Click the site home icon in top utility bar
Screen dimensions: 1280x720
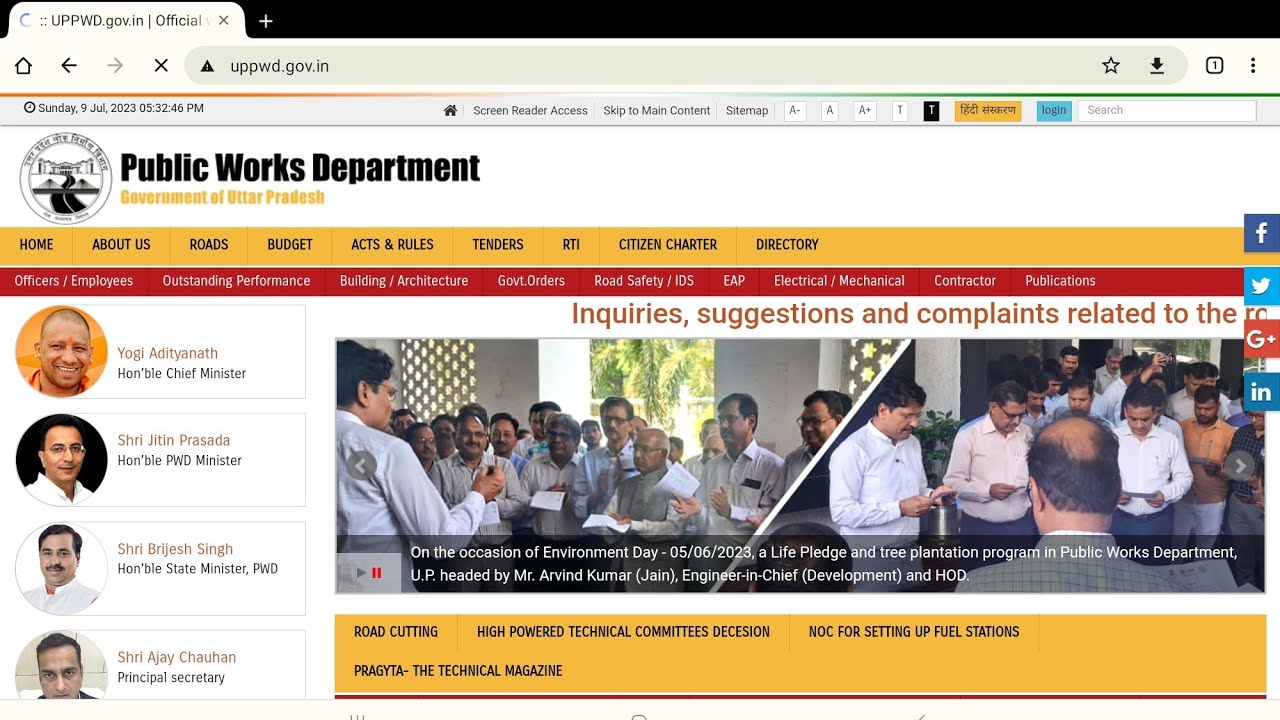tap(450, 111)
